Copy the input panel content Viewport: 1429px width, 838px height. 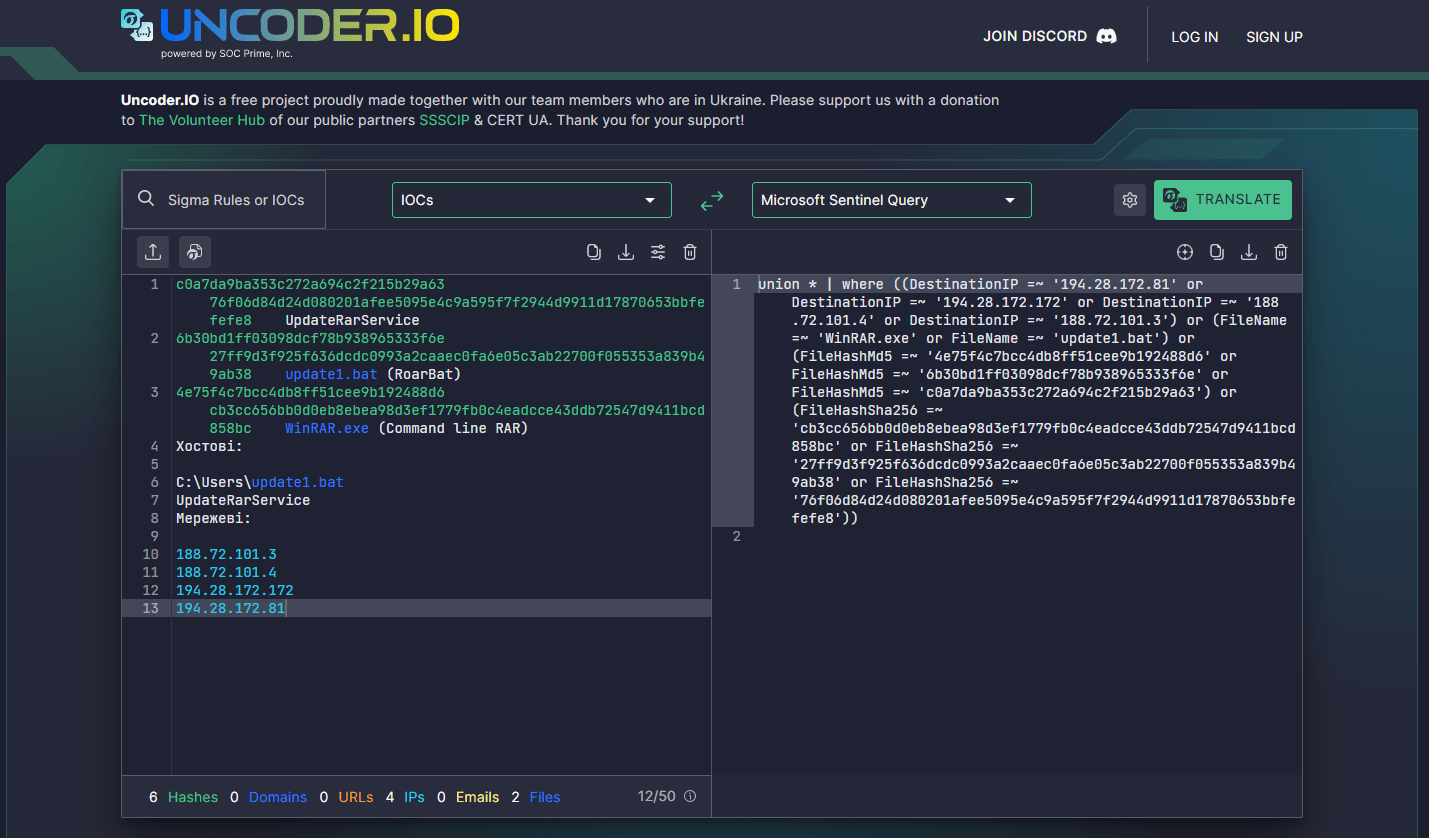click(x=594, y=252)
